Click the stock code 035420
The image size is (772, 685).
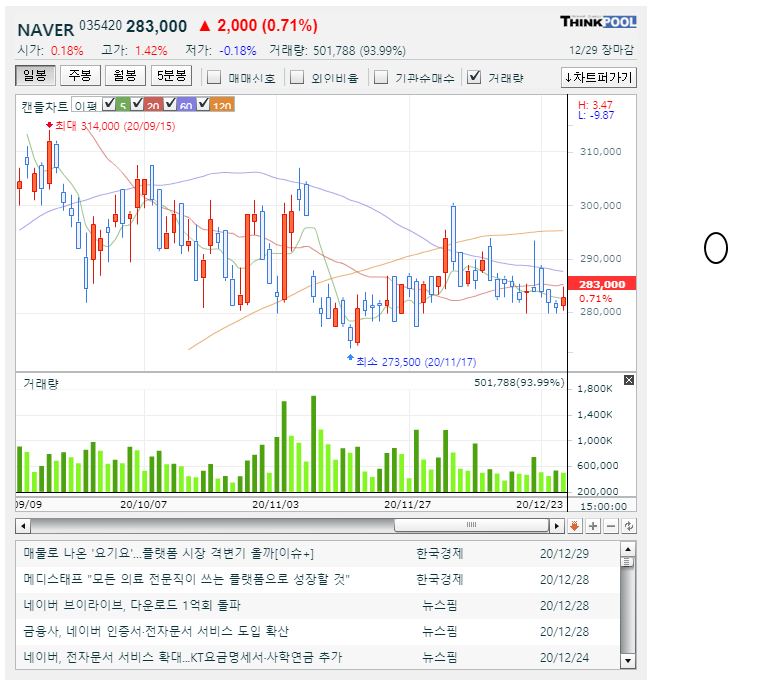point(100,25)
